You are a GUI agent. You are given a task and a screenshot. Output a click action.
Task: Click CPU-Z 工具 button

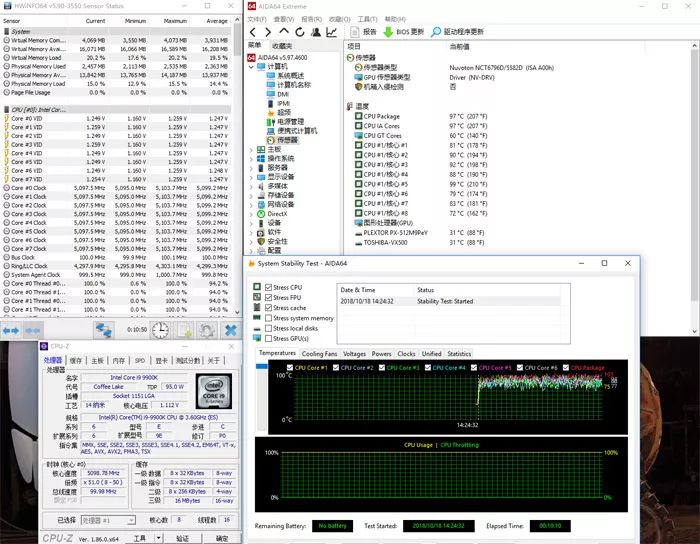point(139,538)
